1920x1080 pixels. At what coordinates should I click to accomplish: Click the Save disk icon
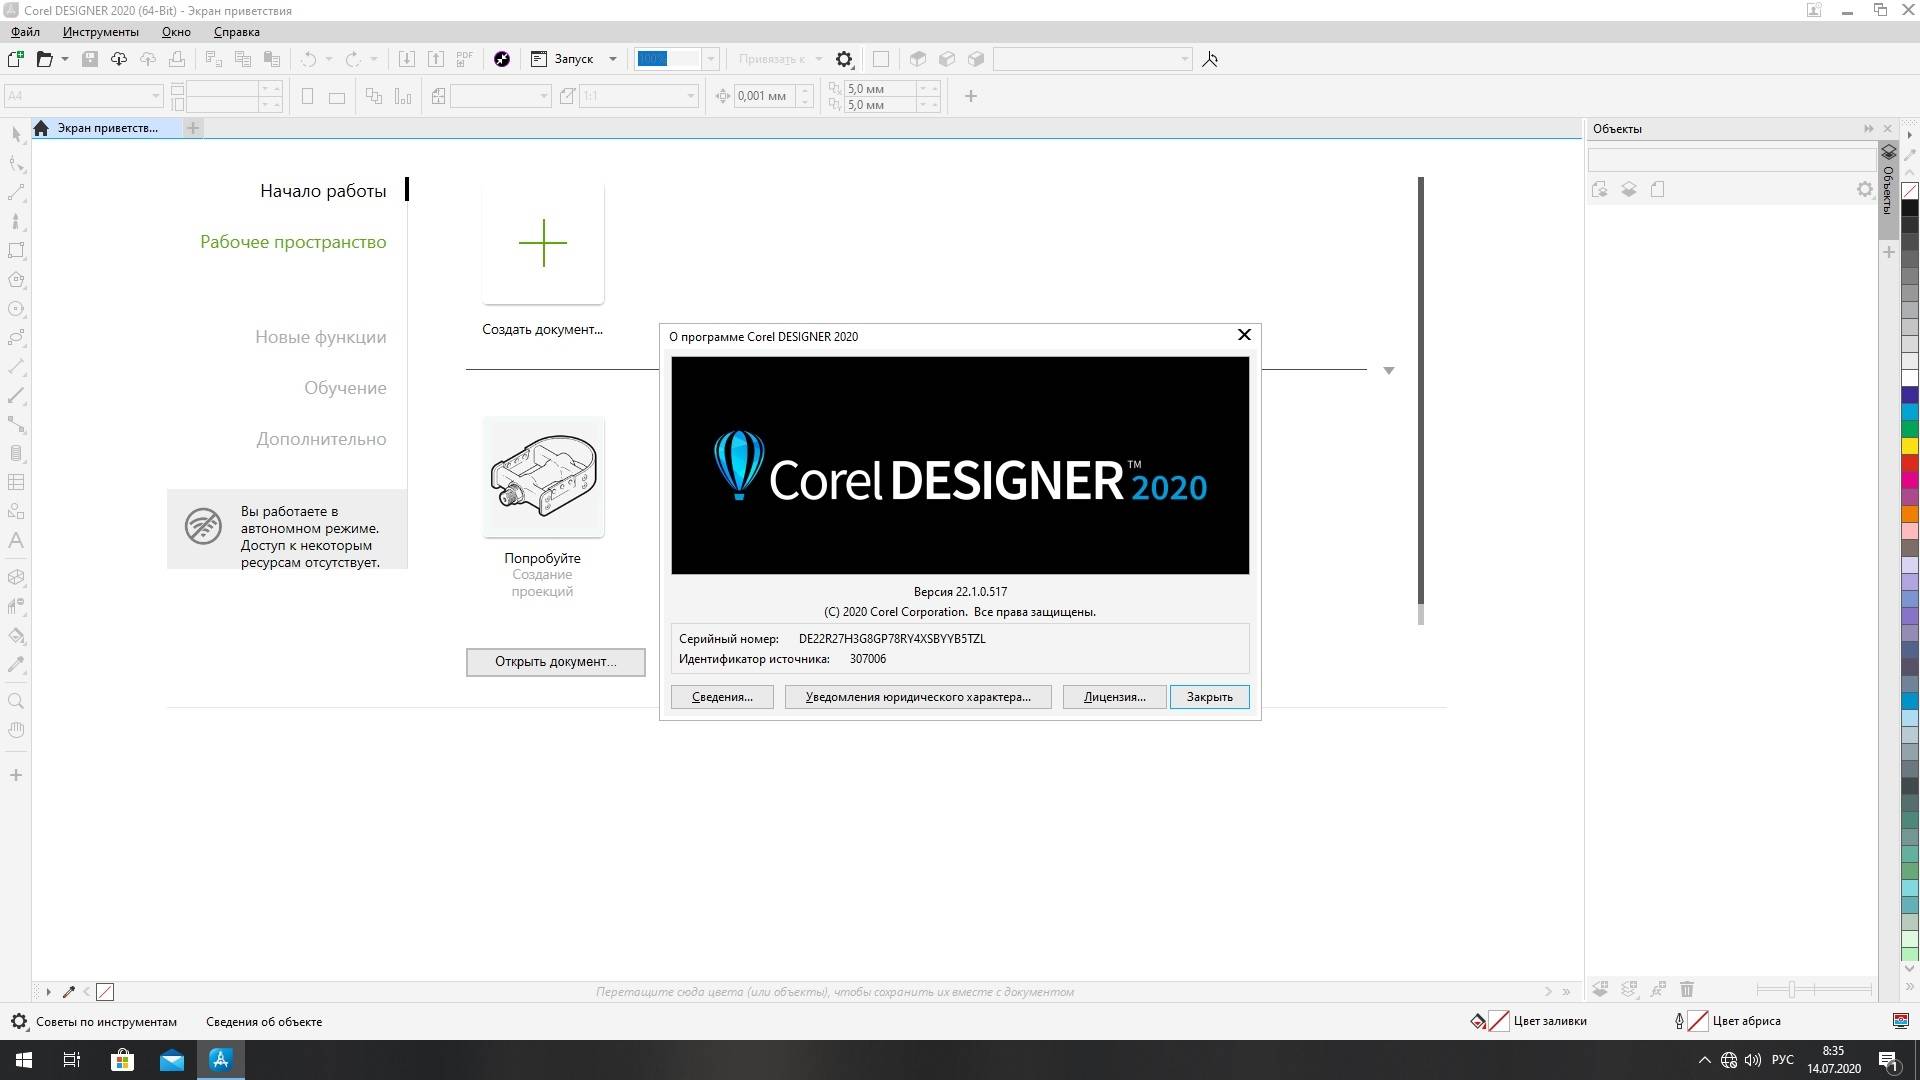tap(90, 59)
